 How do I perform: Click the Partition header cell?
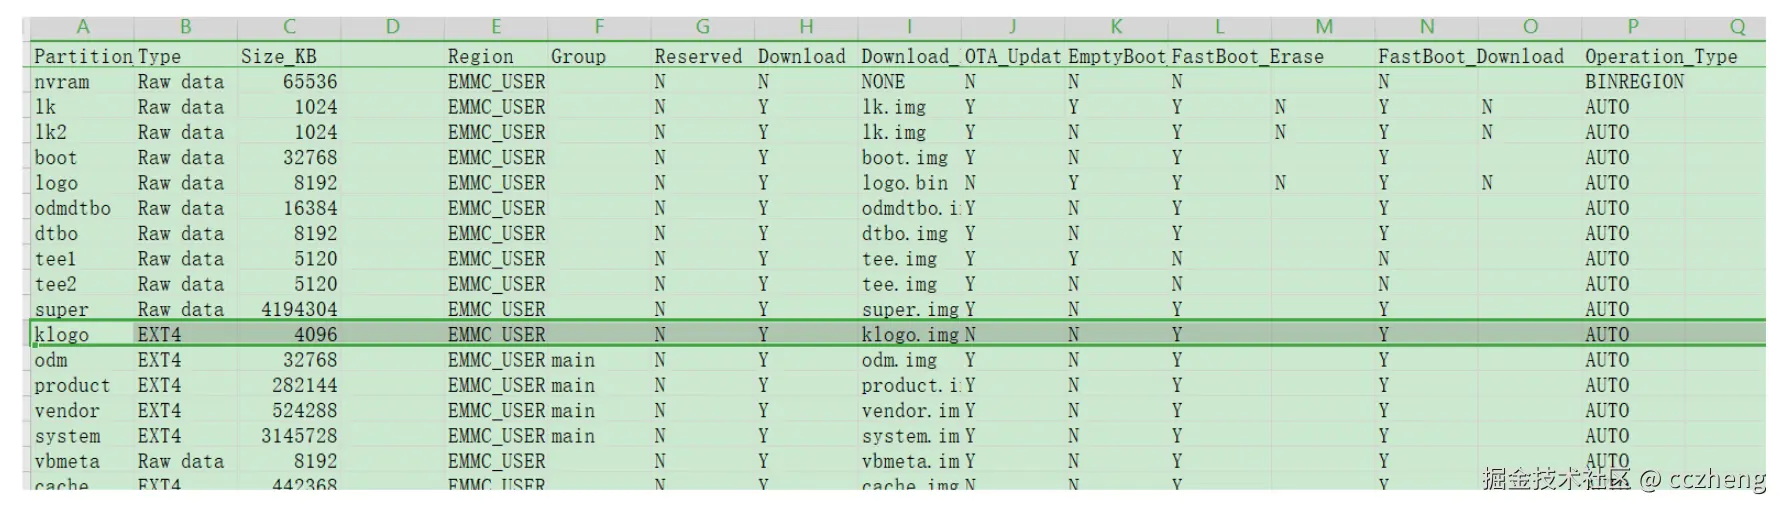pyautogui.click(x=82, y=56)
